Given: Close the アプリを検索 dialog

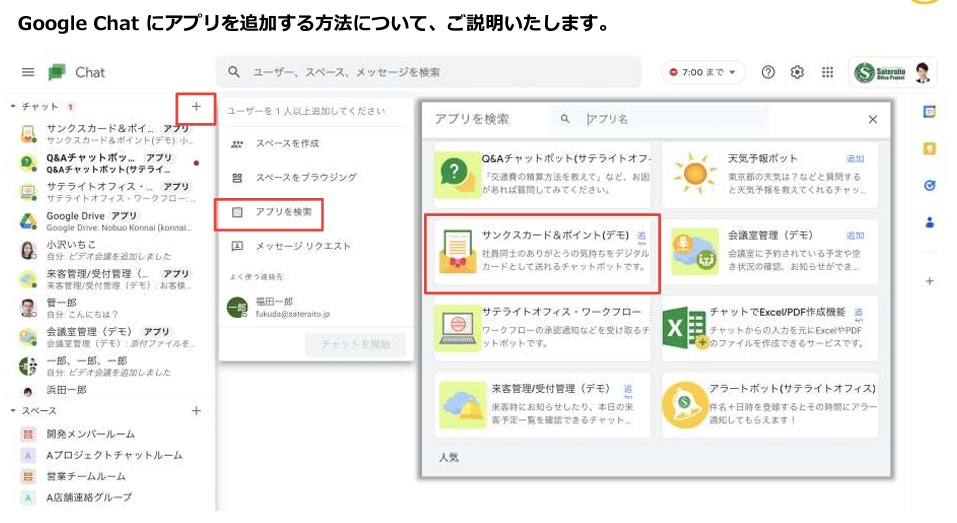Looking at the screenshot, I should 873,119.
